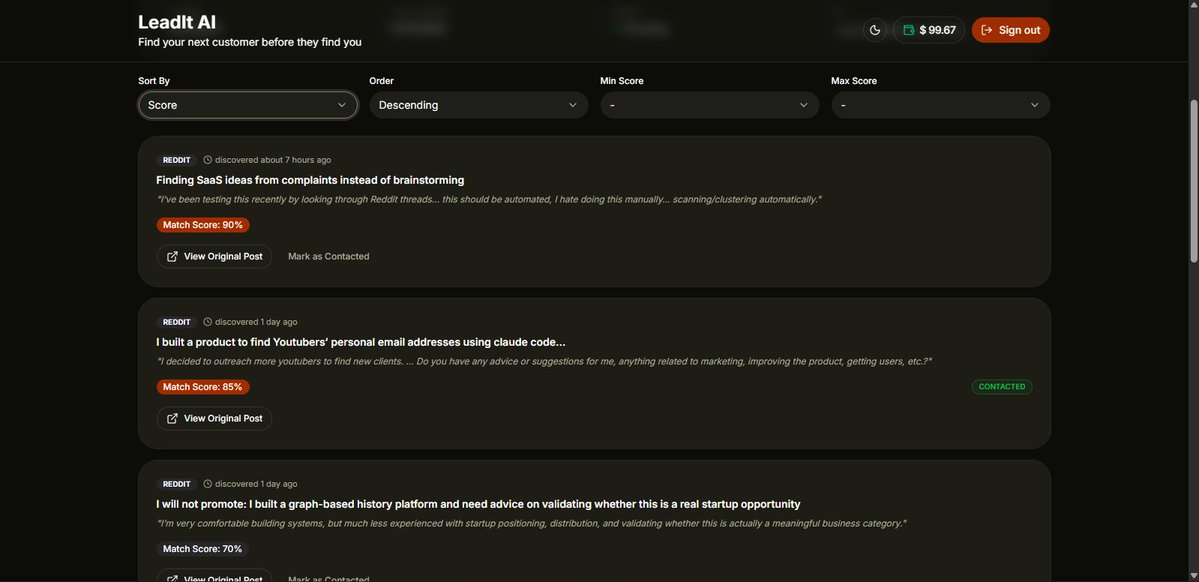Click the Match Score: 85% badge

203,387
